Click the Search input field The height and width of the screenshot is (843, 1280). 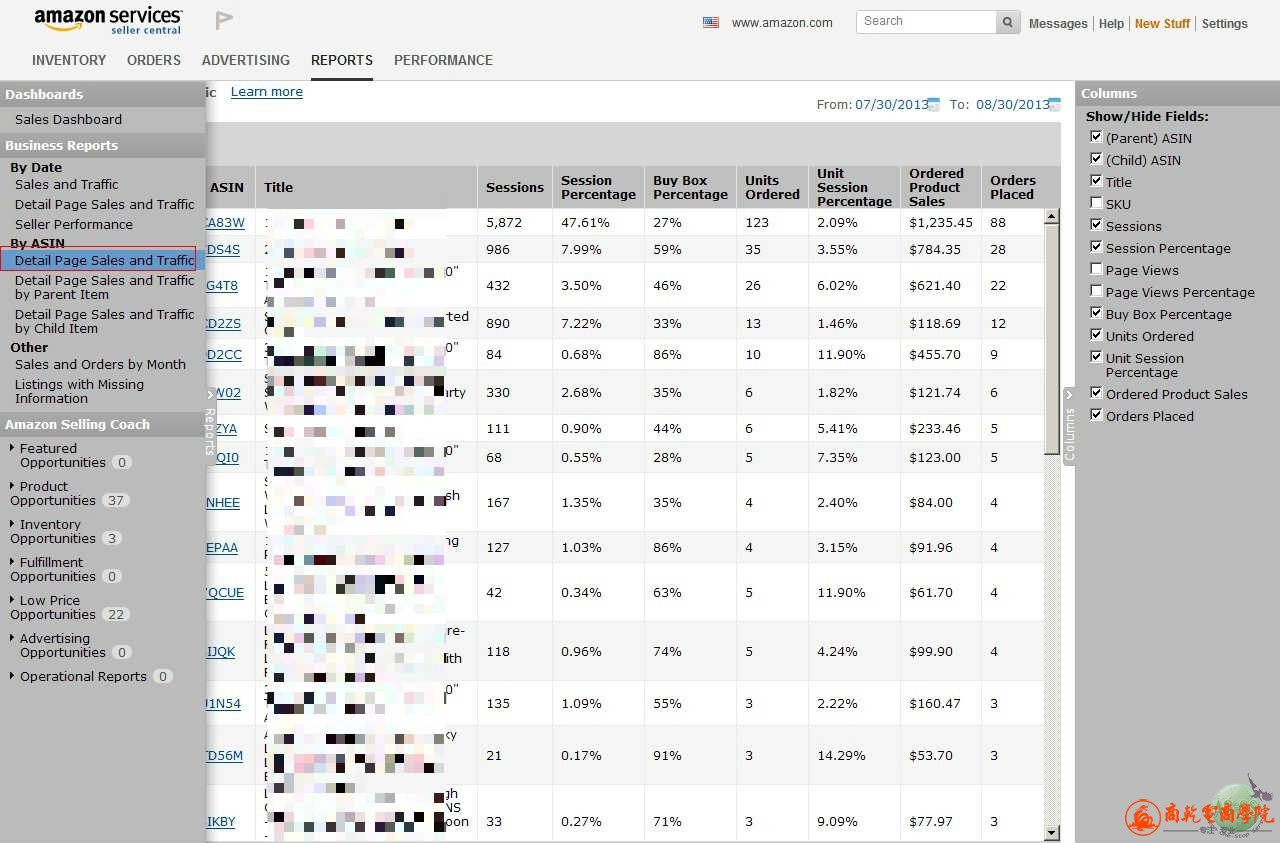tap(927, 22)
